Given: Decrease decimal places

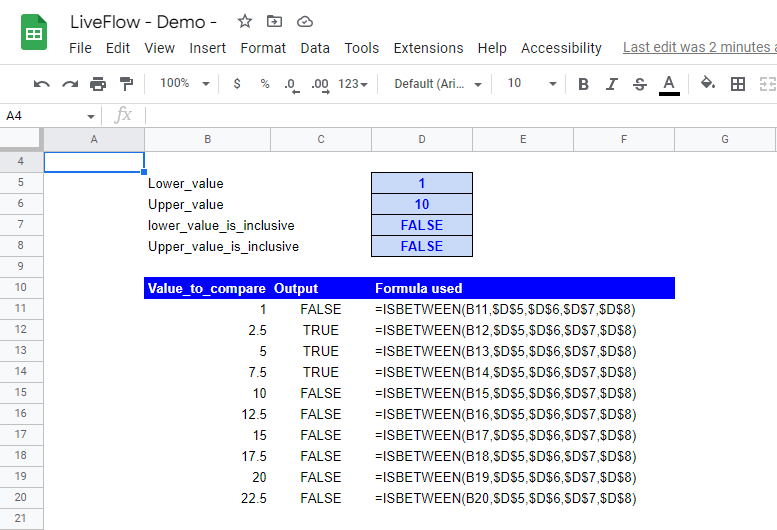Looking at the screenshot, I should [x=292, y=85].
